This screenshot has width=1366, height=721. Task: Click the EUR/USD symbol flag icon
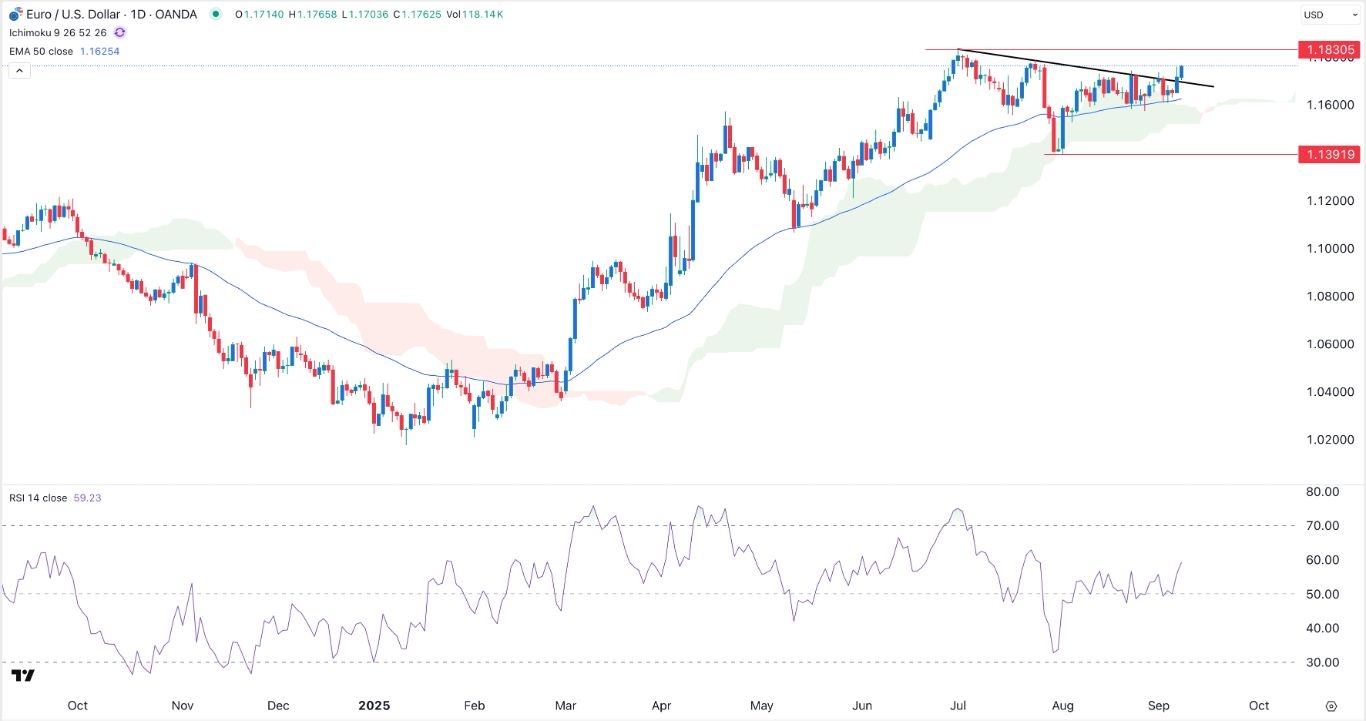tap(16, 14)
